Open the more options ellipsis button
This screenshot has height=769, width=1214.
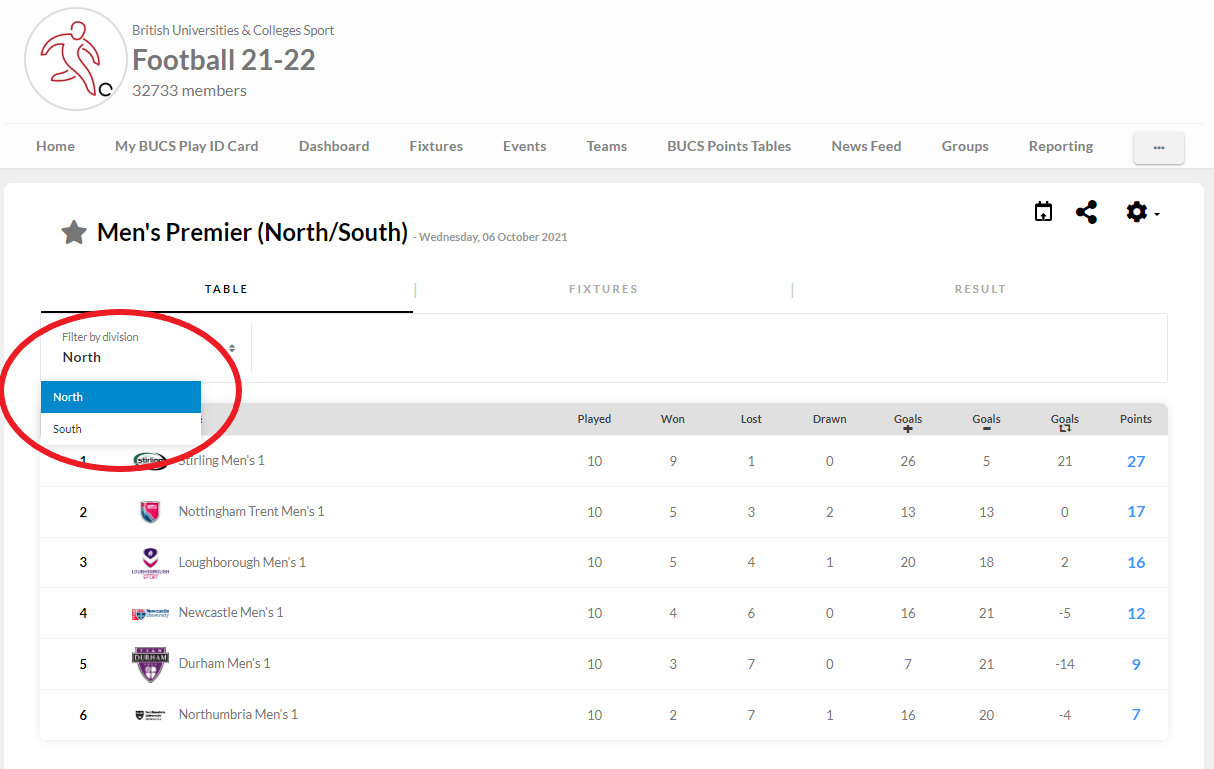pos(1159,147)
